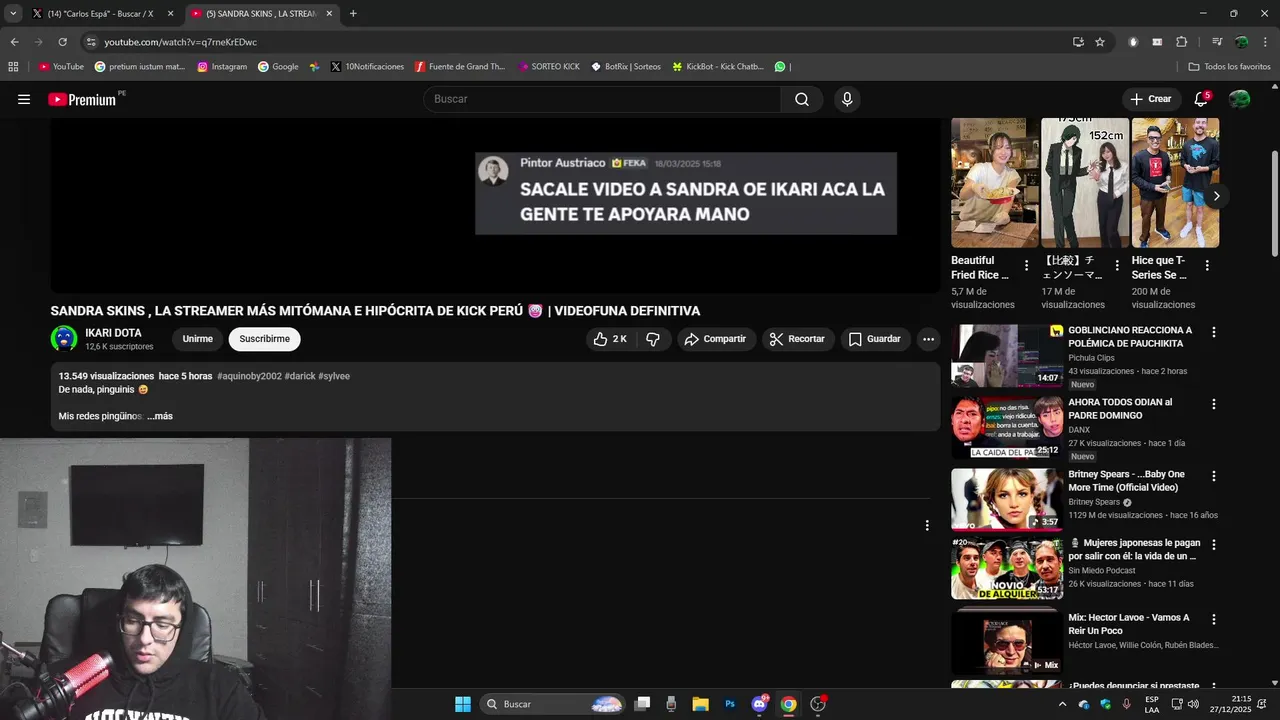Open options for Hice que T-Series short

click(1207, 266)
